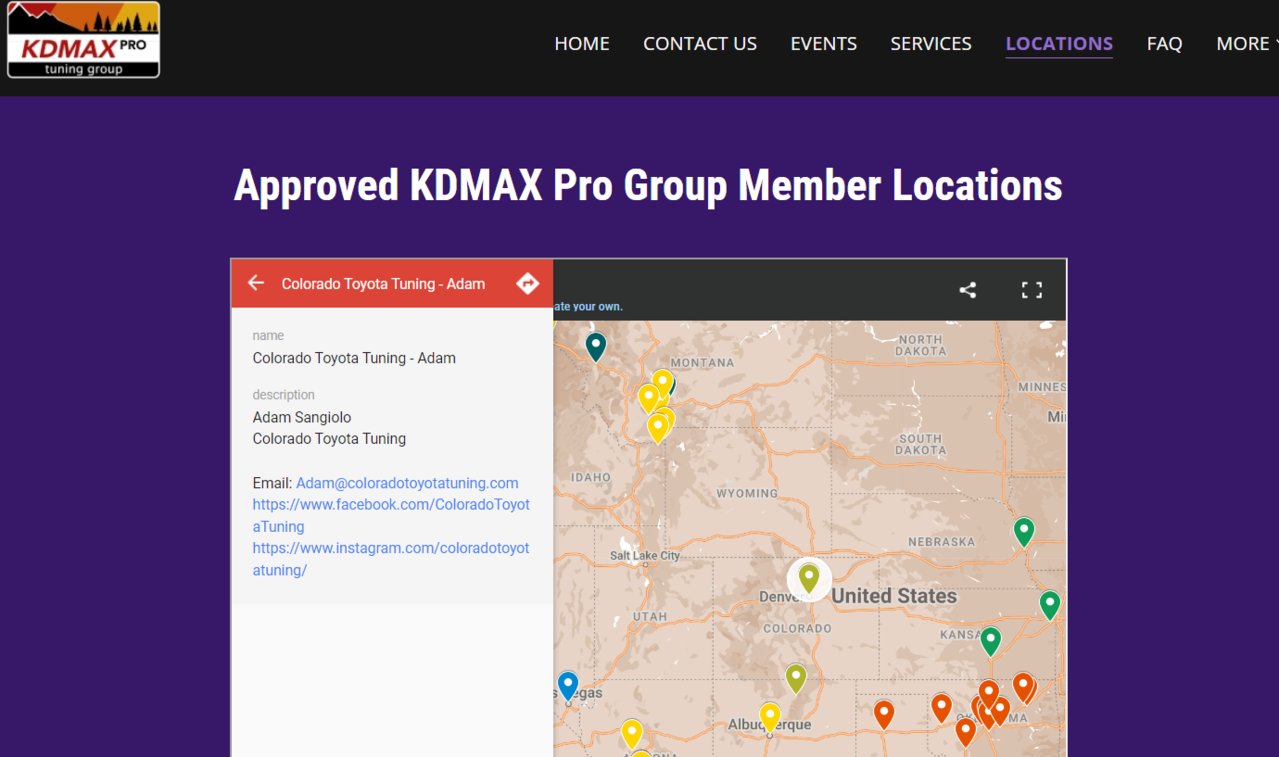Select the Locations nav item
This screenshot has width=1279, height=757.
click(x=1059, y=43)
